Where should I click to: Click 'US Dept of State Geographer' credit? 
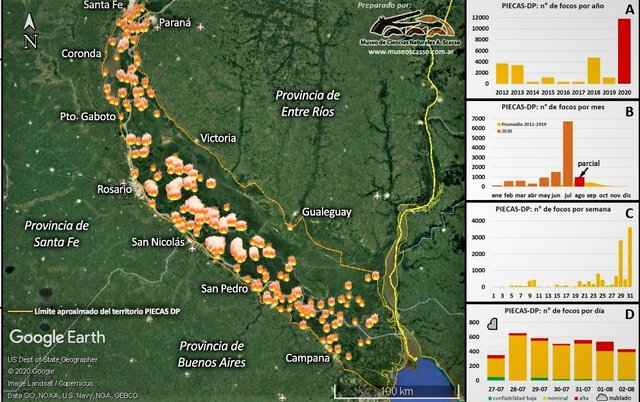pos(53,360)
